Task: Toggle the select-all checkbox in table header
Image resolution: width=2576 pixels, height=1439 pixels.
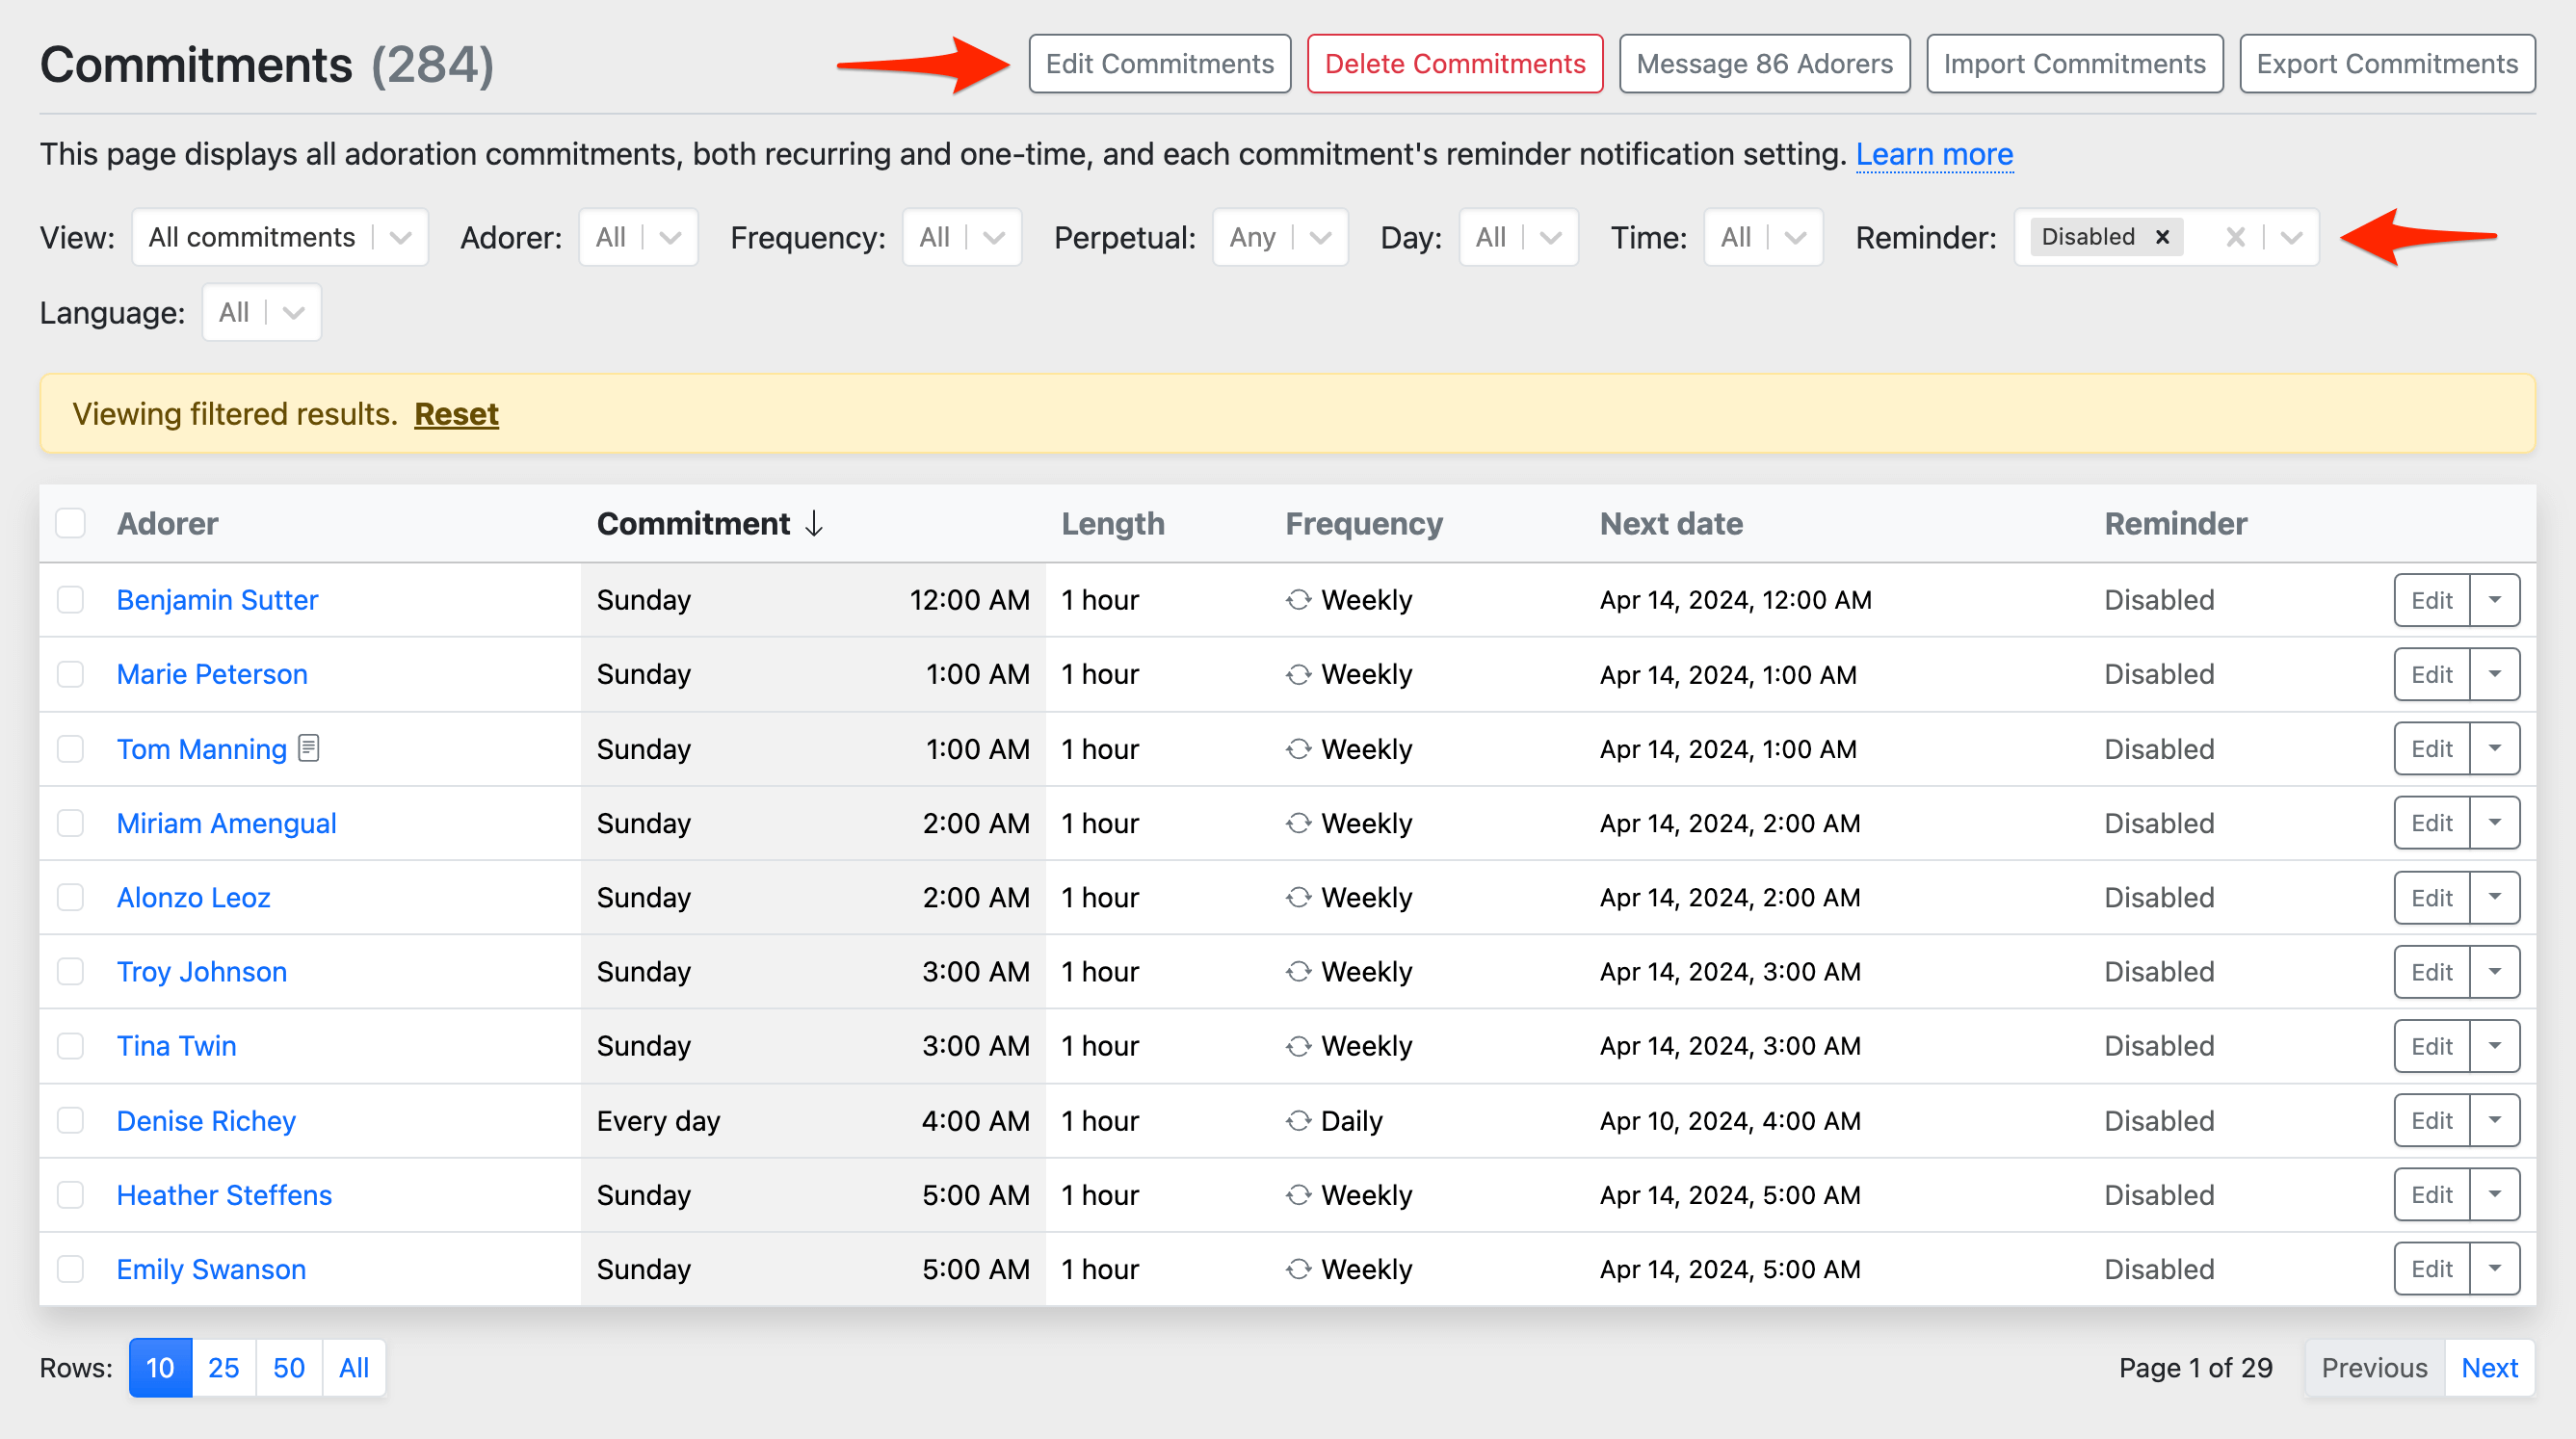Action: pos(70,524)
